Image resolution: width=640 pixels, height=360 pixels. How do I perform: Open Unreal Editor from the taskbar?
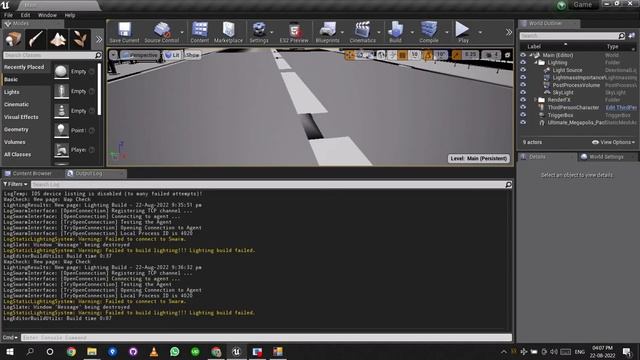click(236, 351)
